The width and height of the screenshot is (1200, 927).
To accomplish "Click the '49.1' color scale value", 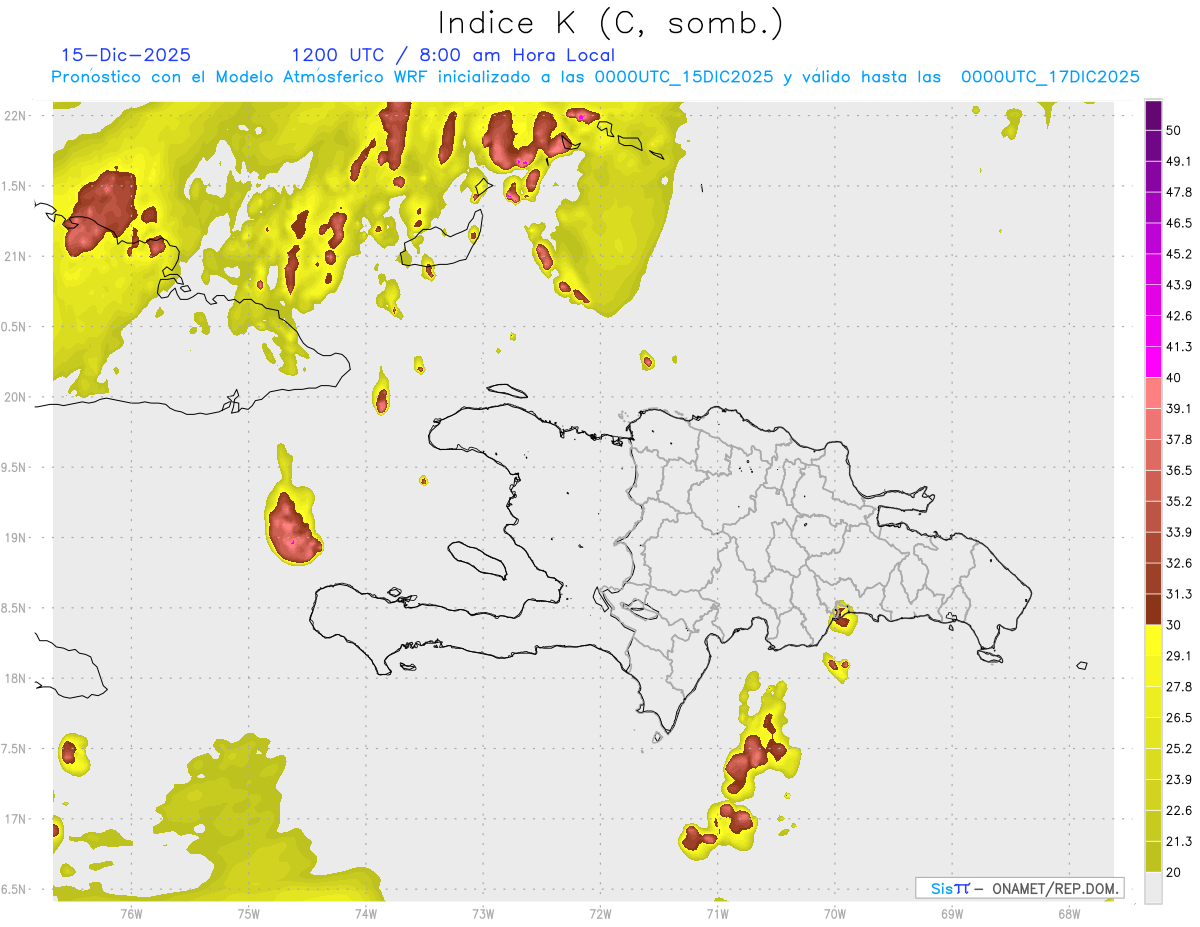I will tap(1179, 161).
